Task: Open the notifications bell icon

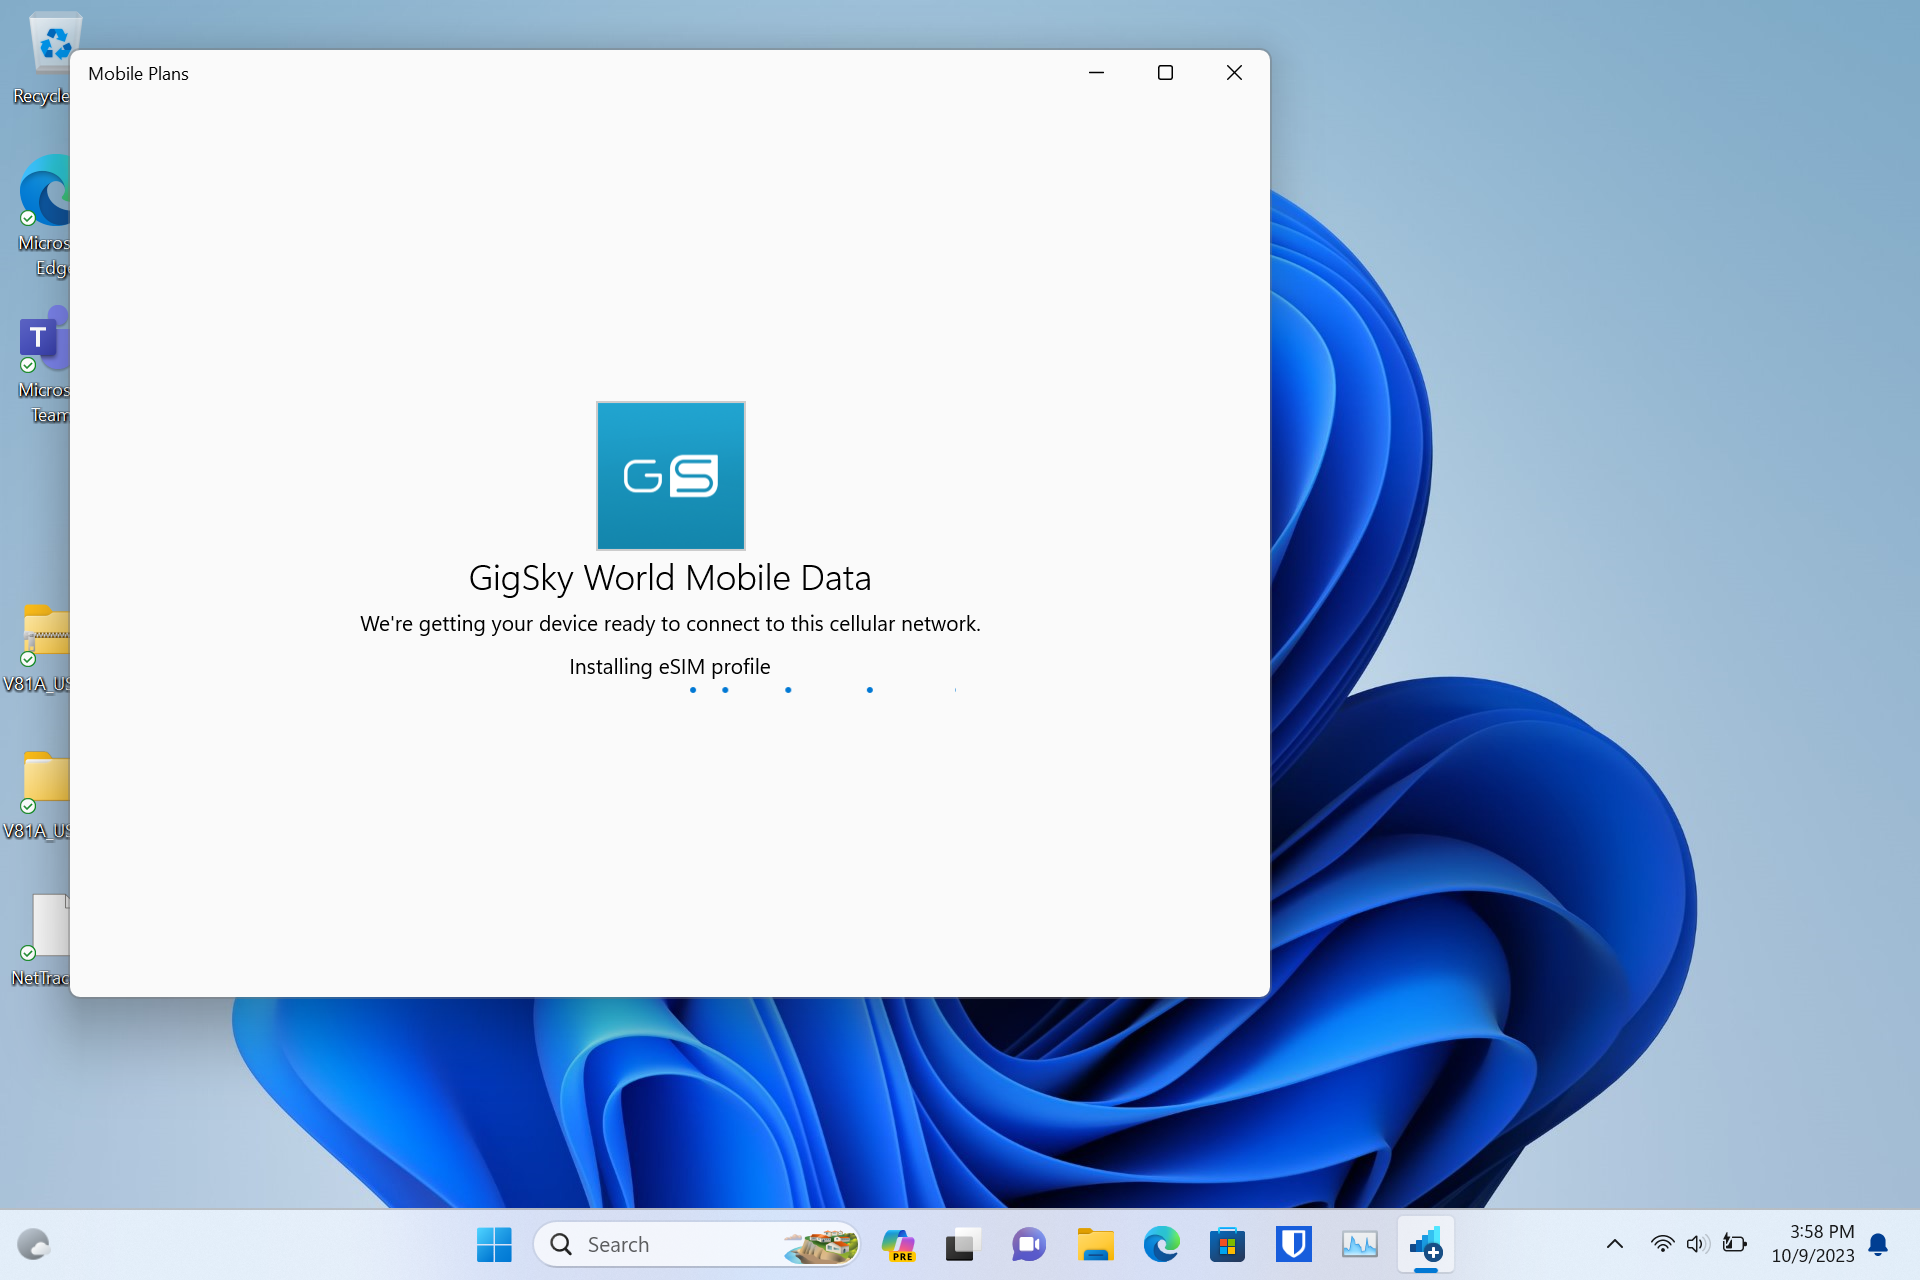Action: point(1878,1244)
